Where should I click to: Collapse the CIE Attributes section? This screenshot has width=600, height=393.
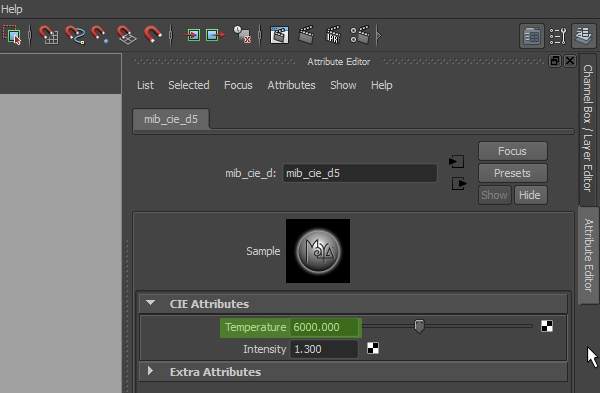[150, 303]
